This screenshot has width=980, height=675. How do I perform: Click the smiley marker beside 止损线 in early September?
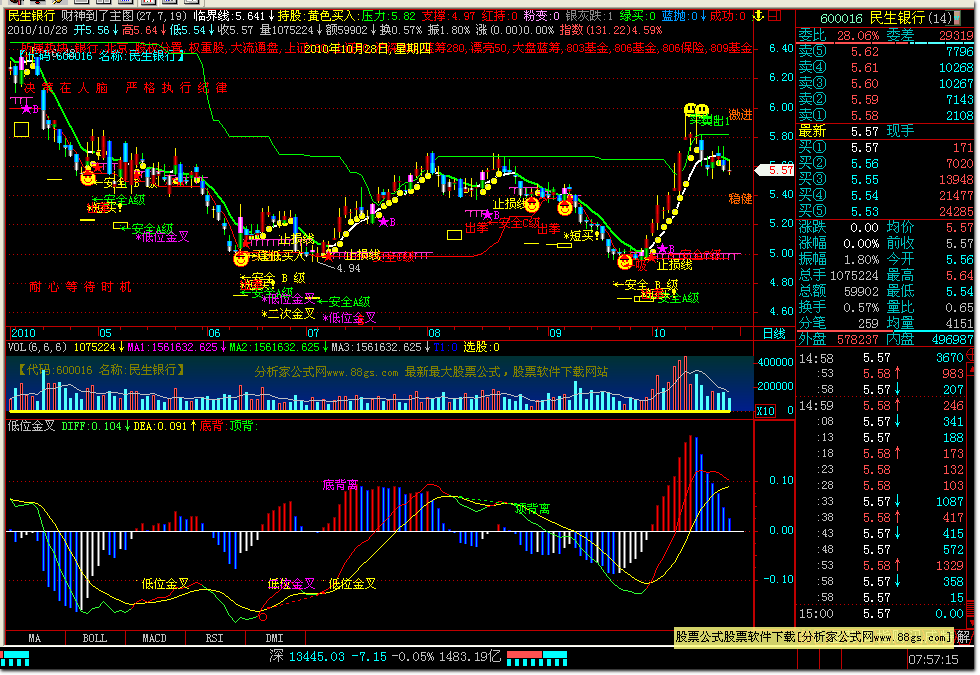[532, 204]
